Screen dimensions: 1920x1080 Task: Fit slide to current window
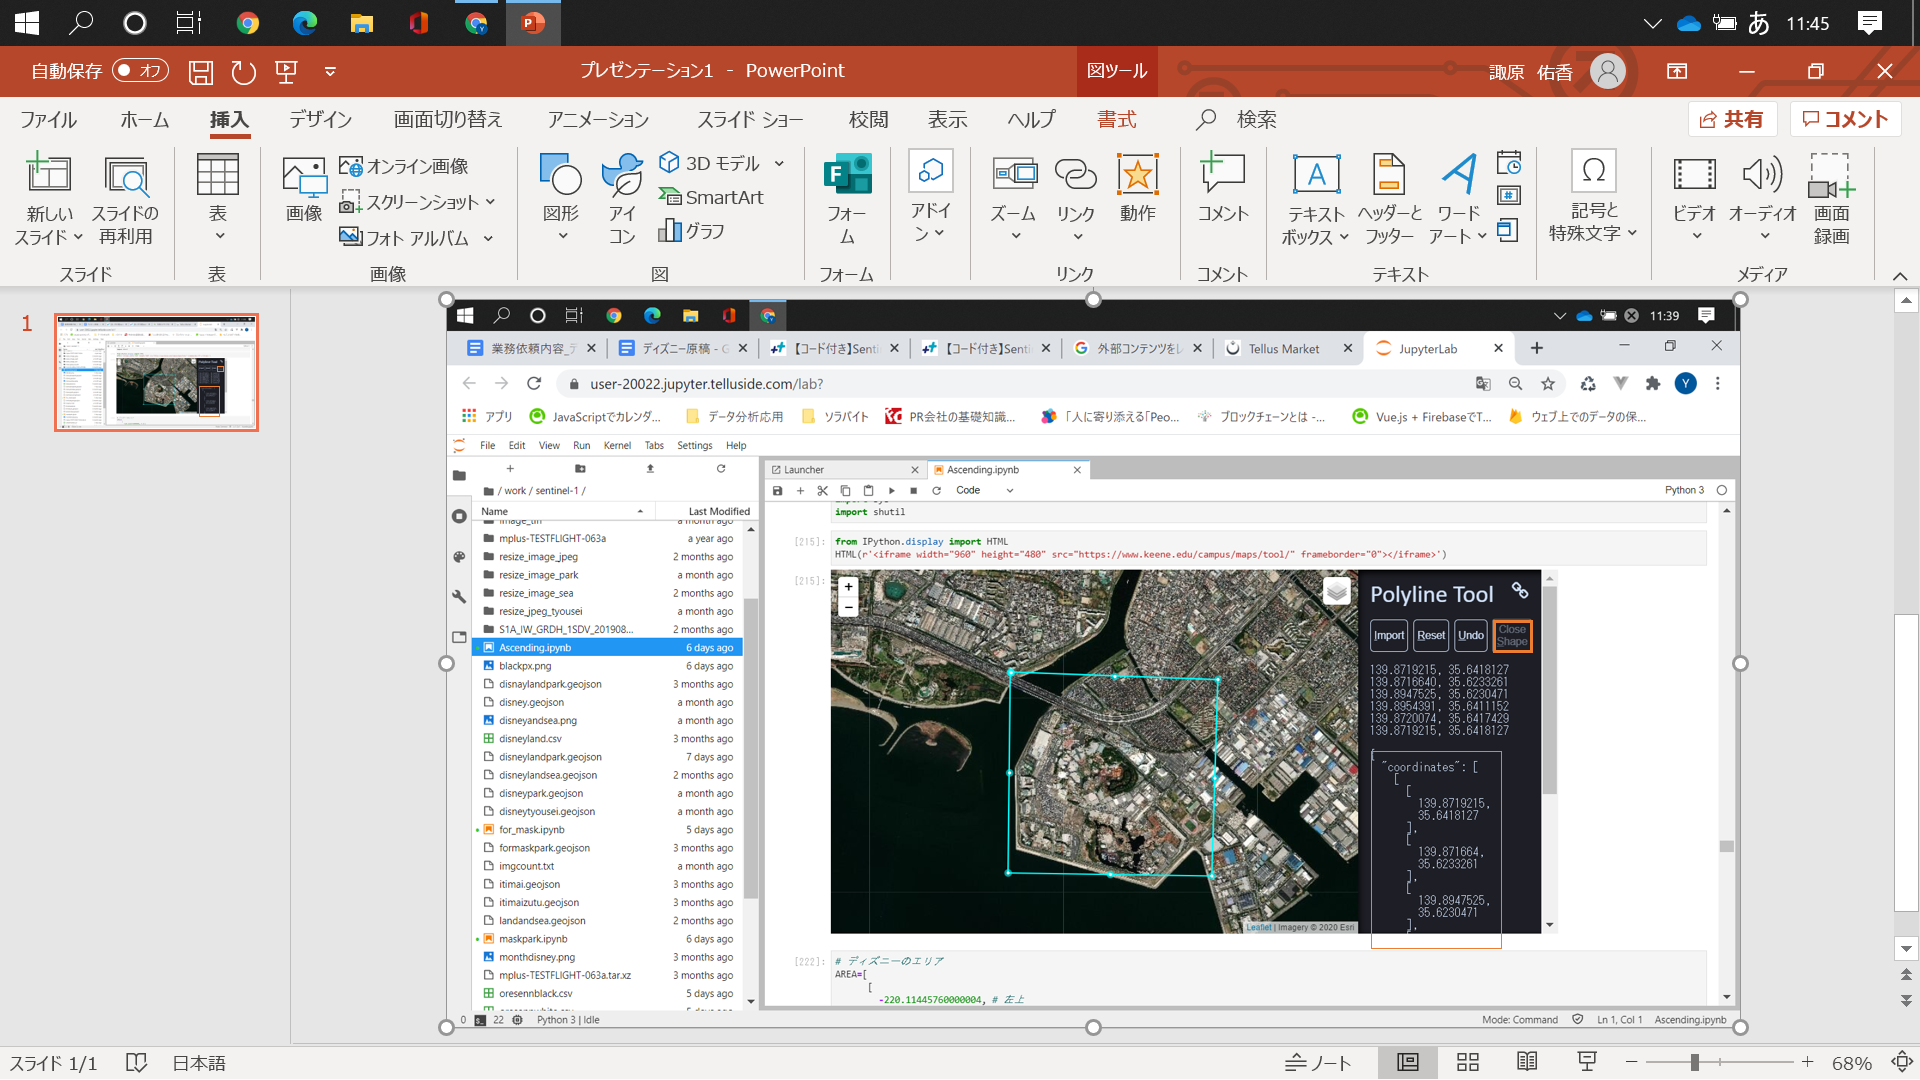coord(1902,1062)
